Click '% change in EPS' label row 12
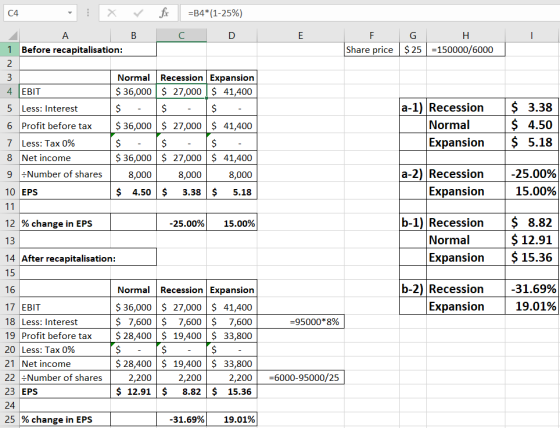 (57, 224)
